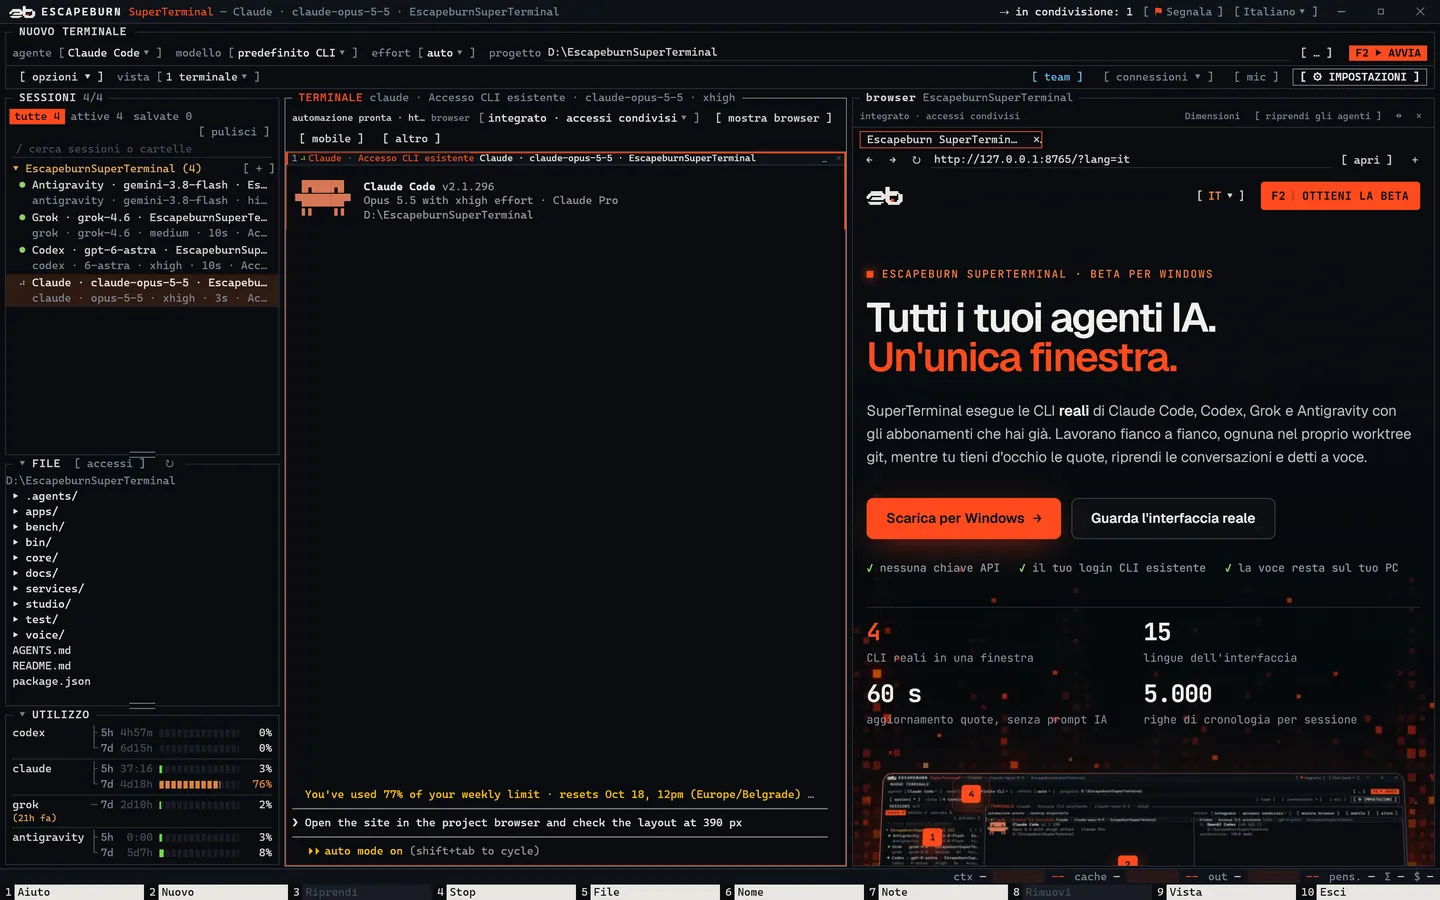This screenshot has height=900, width=1440.
Task: Open IMPOSTAZIONI gear settings
Action: 1360,77
